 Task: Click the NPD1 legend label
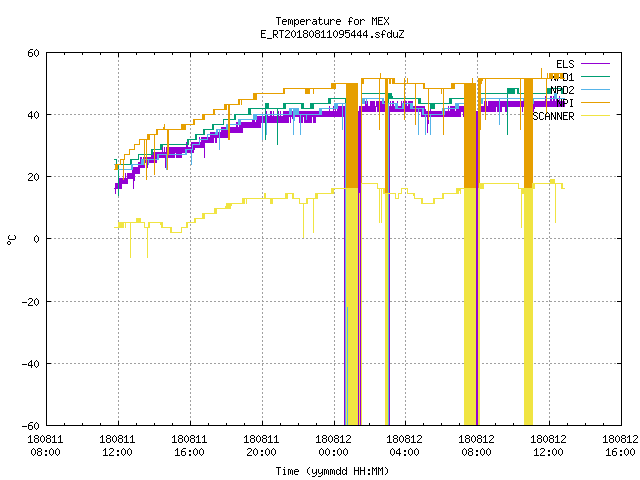(562, 77)
